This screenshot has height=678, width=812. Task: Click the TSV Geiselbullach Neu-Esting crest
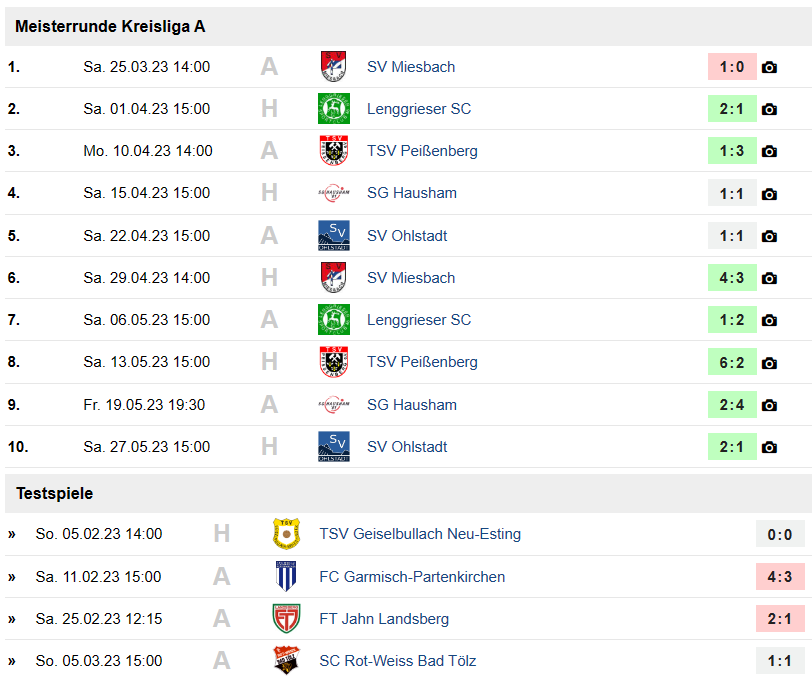click(286, 534)
